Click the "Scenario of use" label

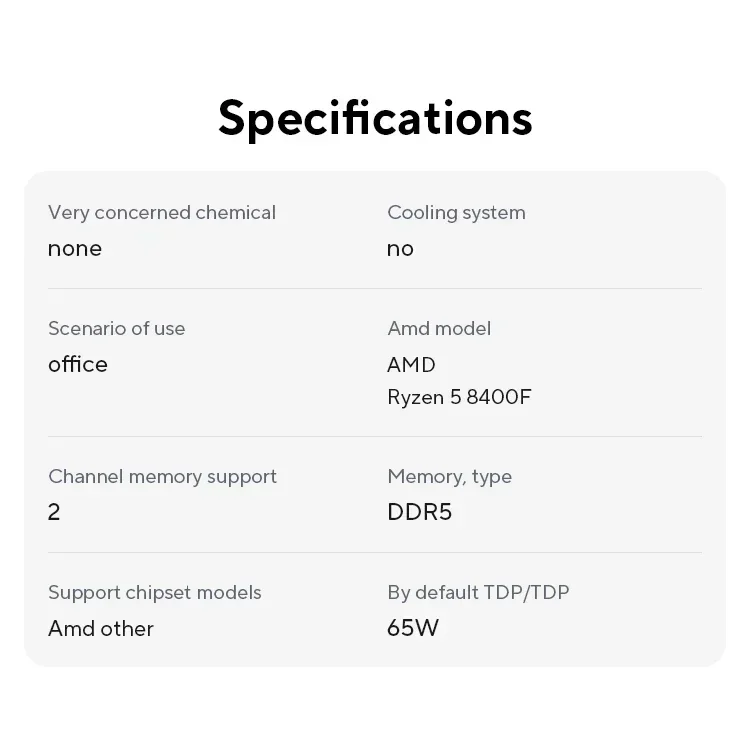pos(116,328)
